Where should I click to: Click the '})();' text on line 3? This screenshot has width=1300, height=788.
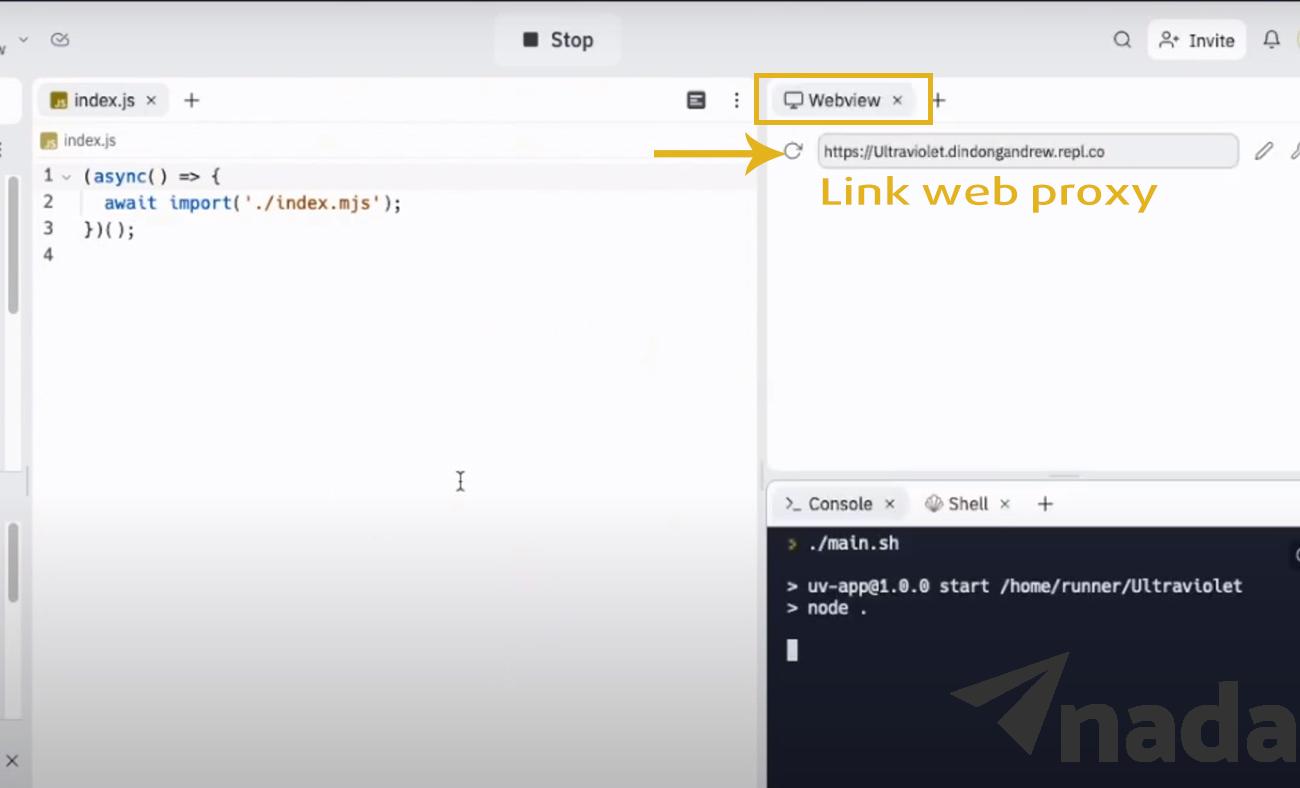[109, 230]
